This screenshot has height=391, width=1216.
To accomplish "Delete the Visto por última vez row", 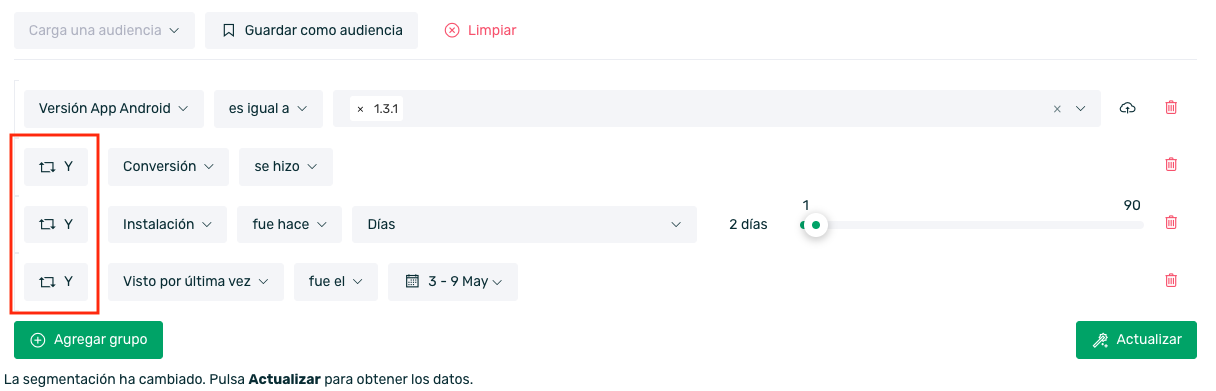I will pos(1171,281).
